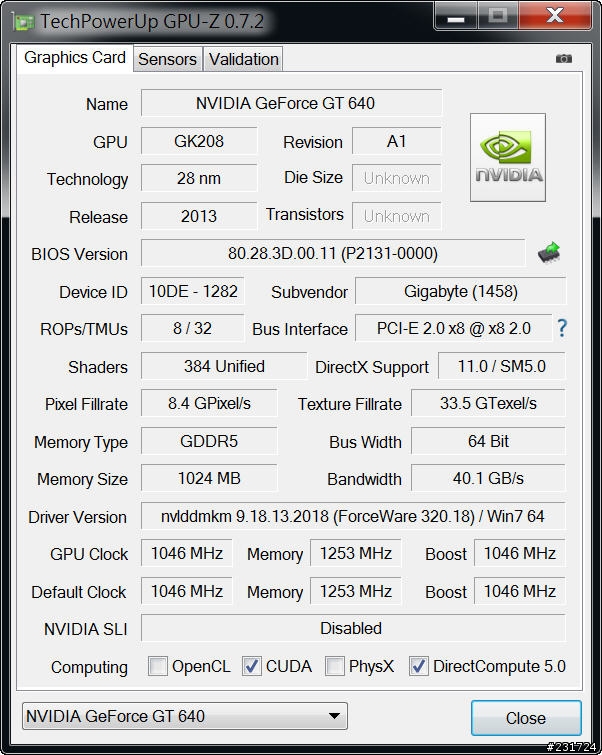Click the GPU field showing GK208
The width and height of the screenshot is (602, 755).
199,141
